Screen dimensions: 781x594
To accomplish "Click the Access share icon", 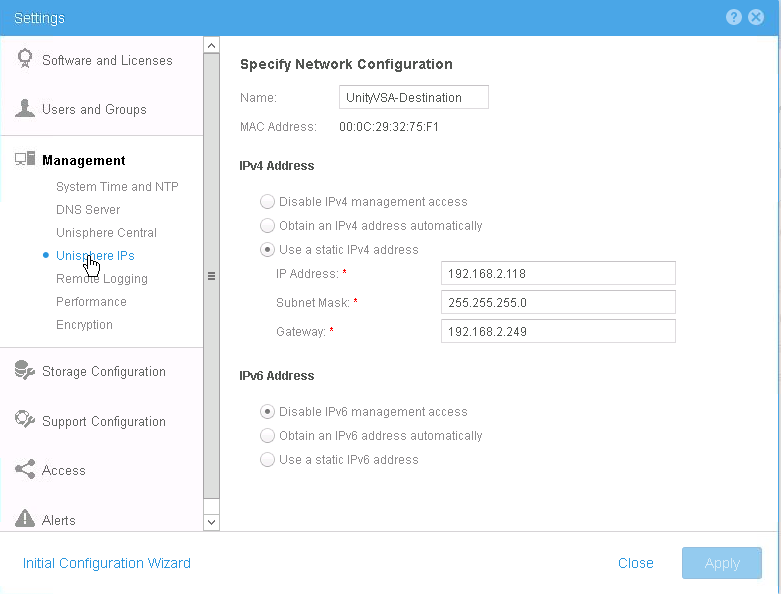I will 25,470.
